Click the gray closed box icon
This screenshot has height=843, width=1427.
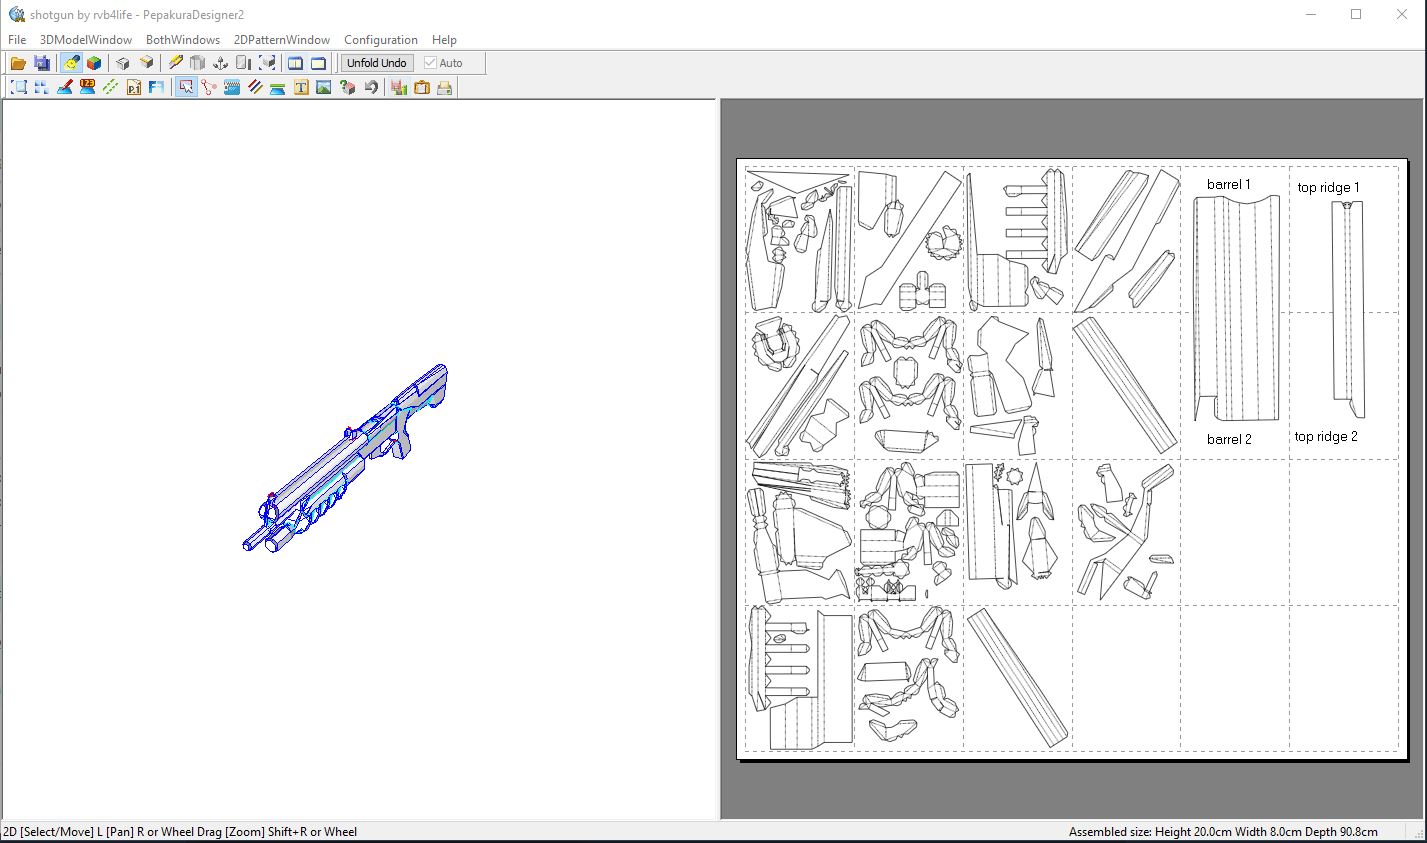point(123,63)
